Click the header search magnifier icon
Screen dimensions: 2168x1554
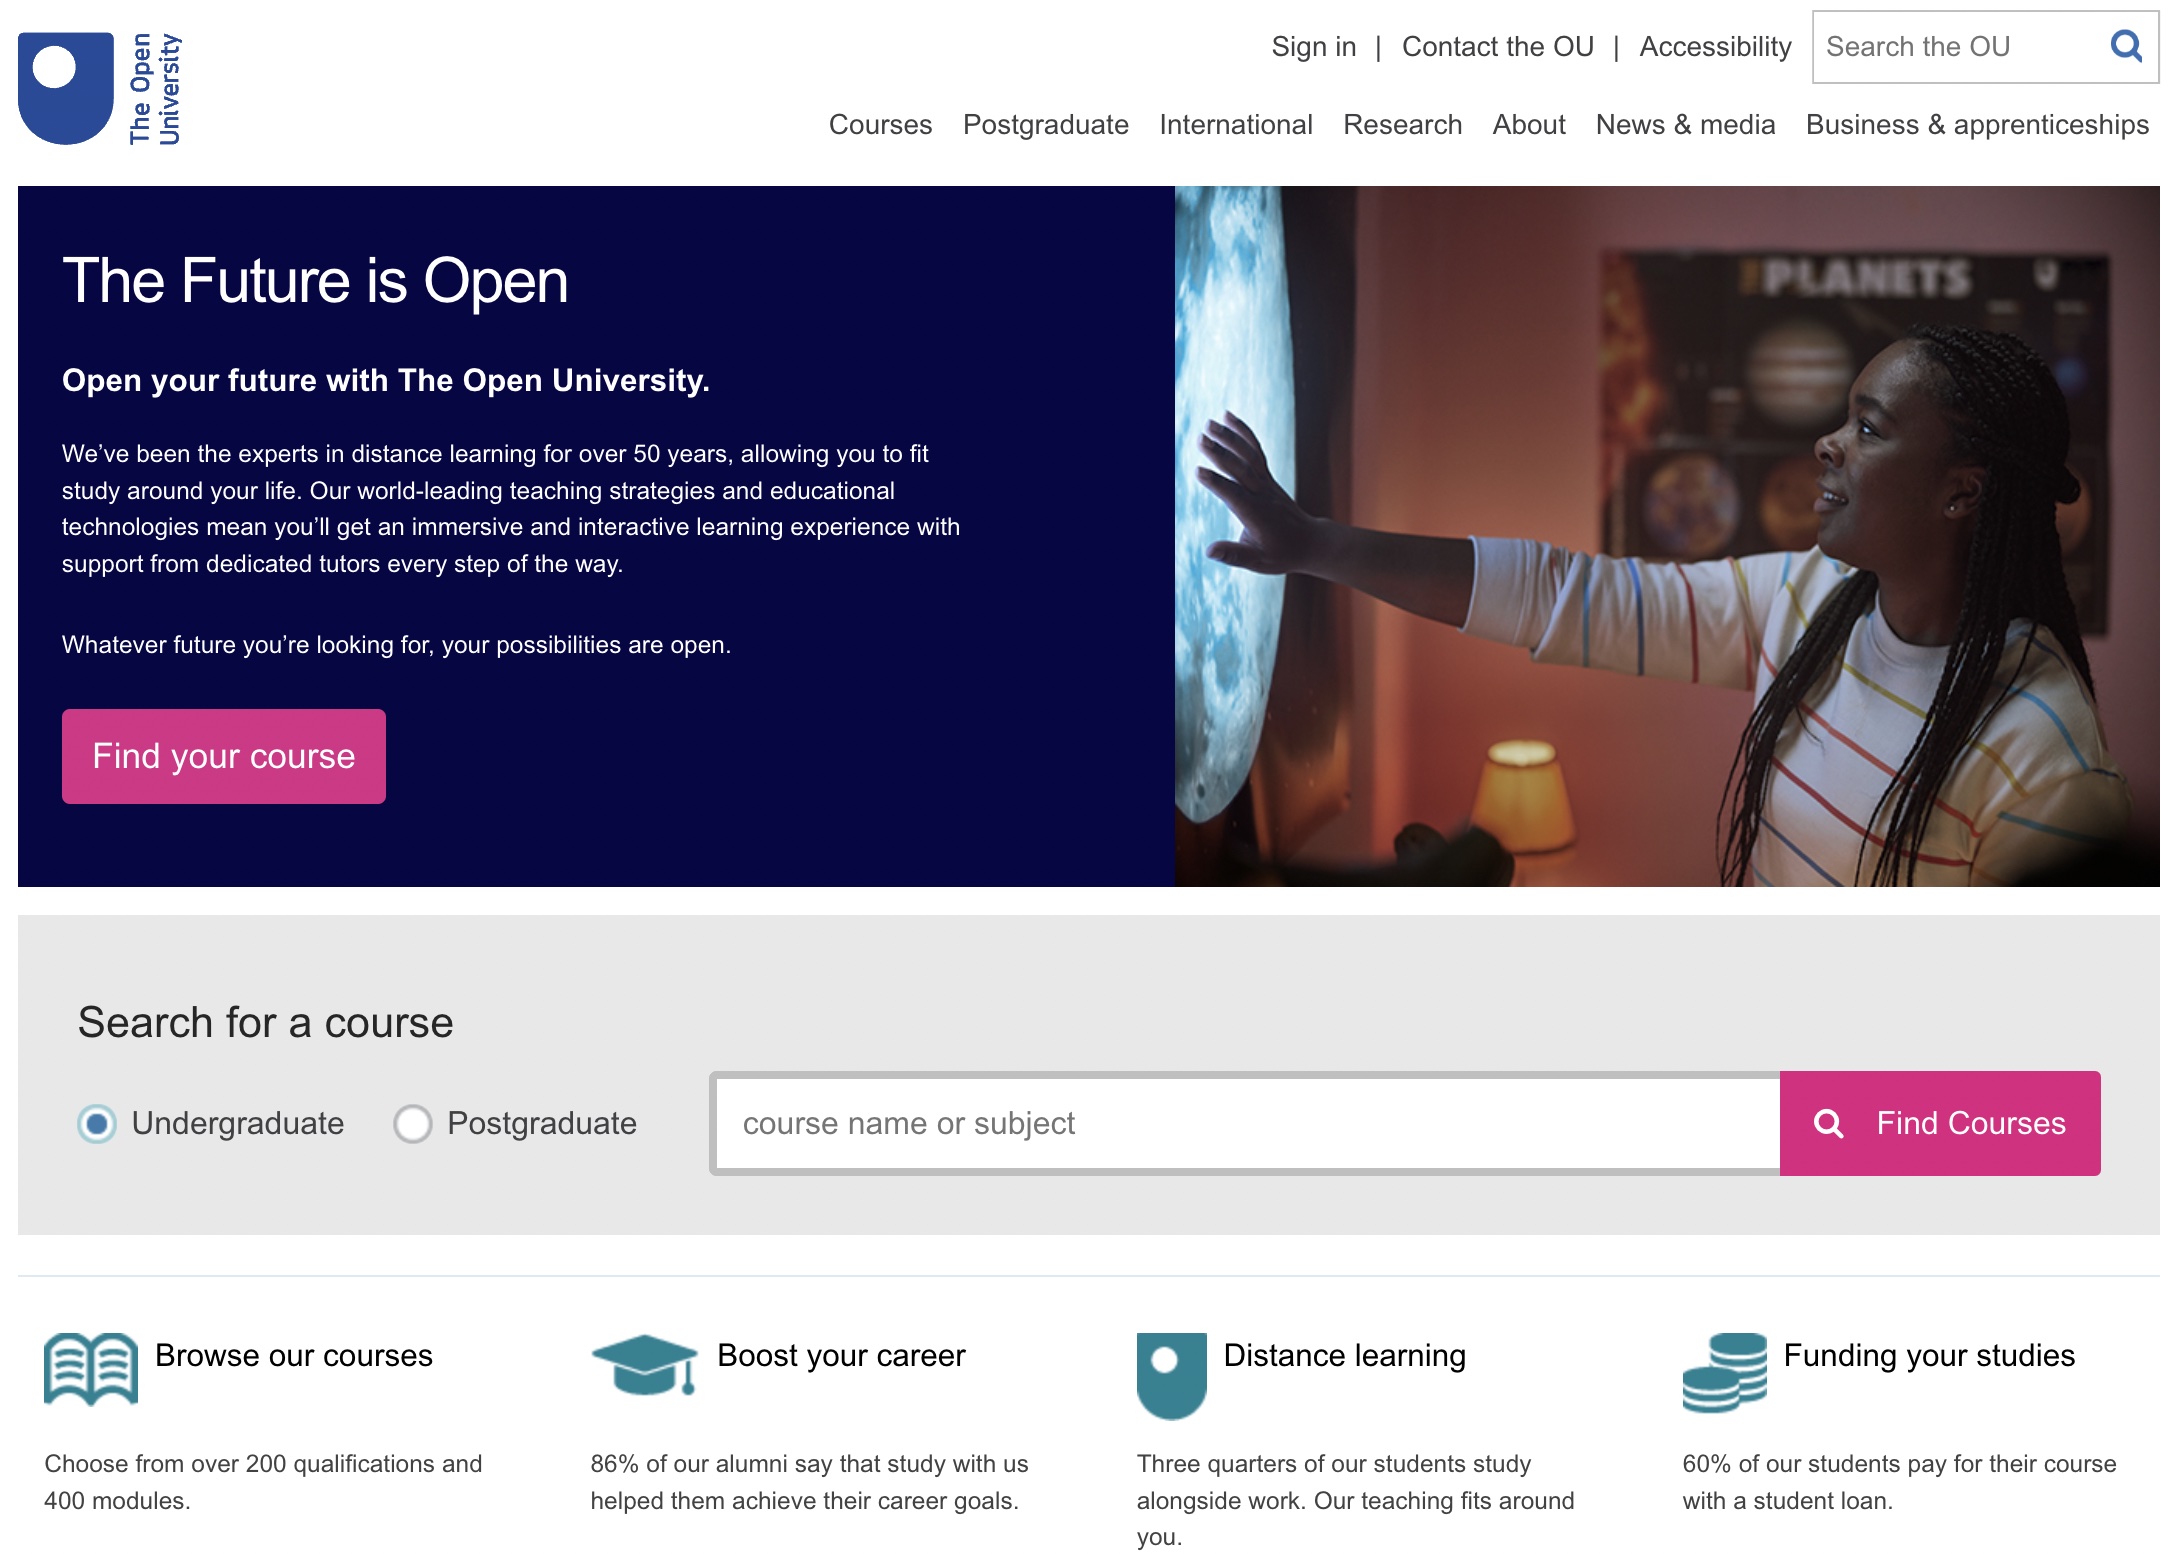pos(2126,46)
